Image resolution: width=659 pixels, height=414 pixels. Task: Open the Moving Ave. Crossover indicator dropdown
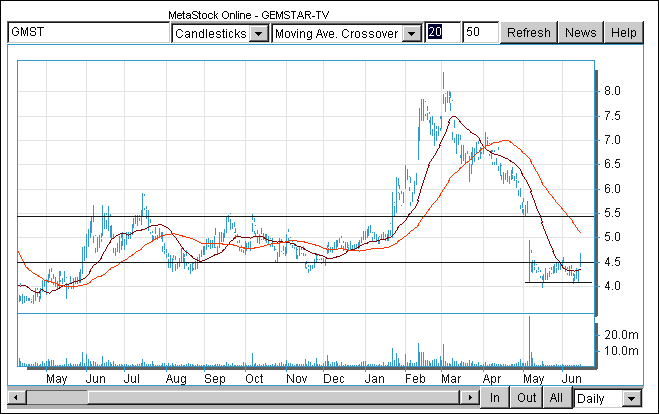pyautogui.click(x=347, y=33)
